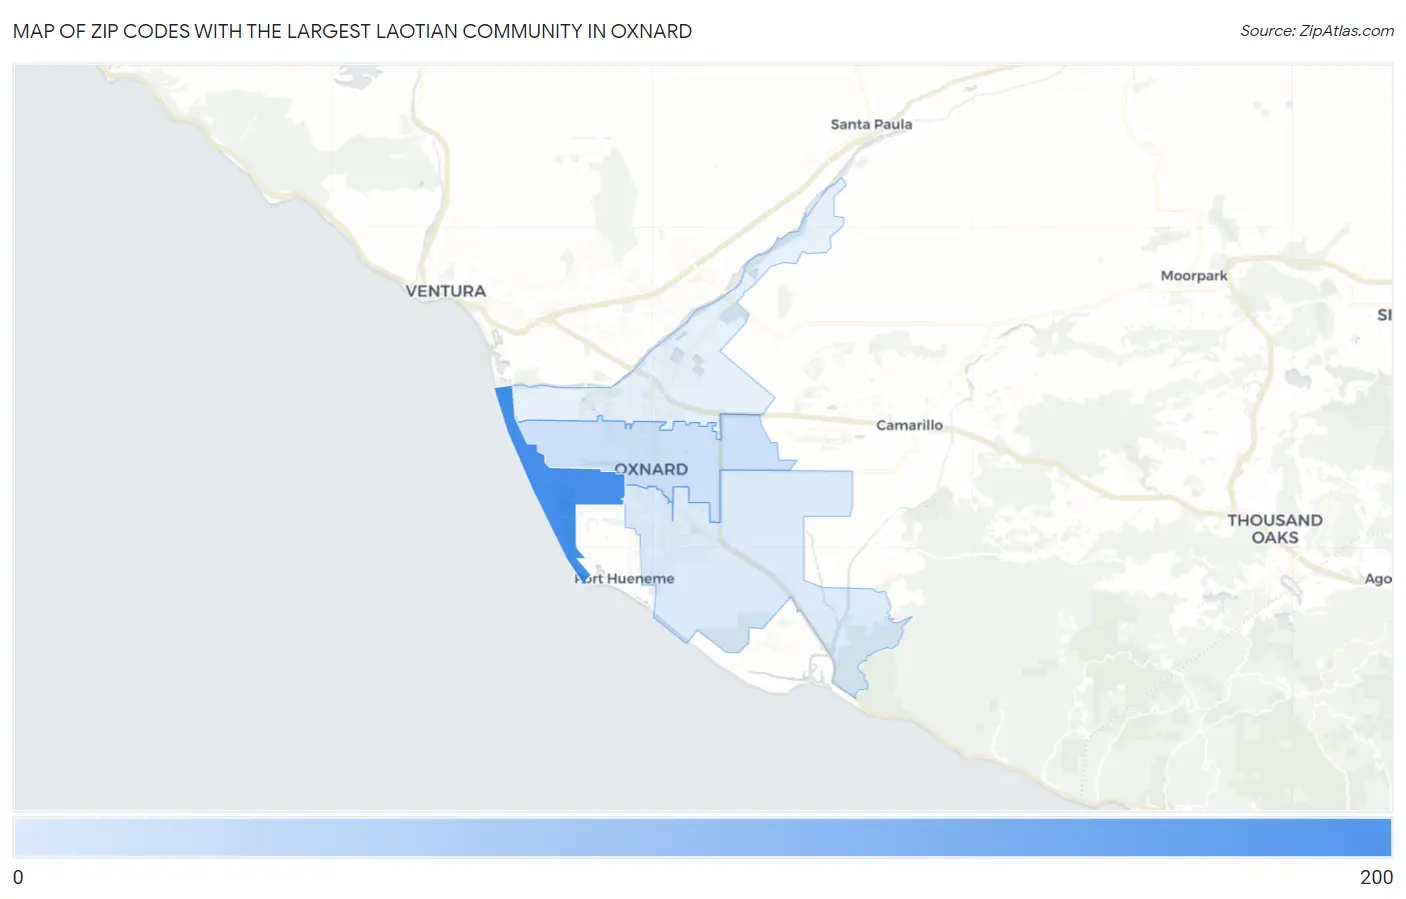This screenshot has width=1406, height=899.
Task: Click the Camarillo map label
Action: pyautogui.click(x=909, y=425)
